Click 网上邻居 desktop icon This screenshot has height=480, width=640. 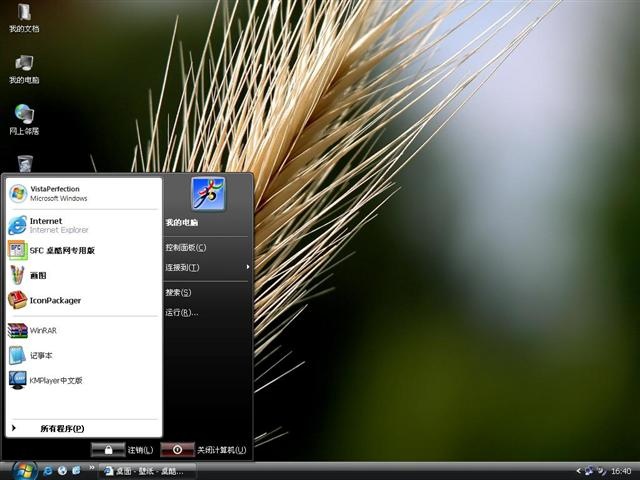(x=24, y=118)
